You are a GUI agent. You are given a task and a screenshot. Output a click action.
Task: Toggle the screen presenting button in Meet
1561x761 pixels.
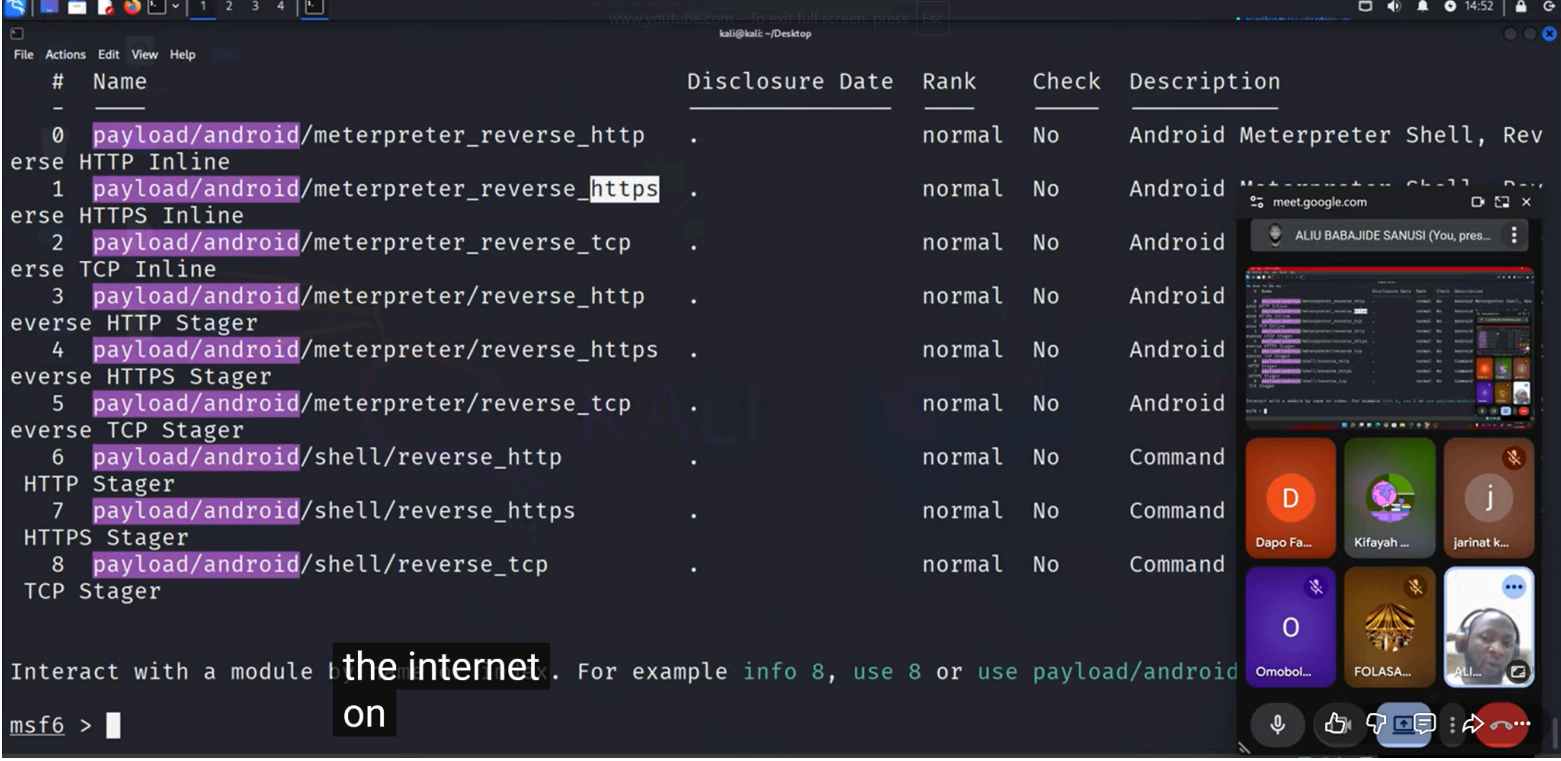tap(1404, 724)
